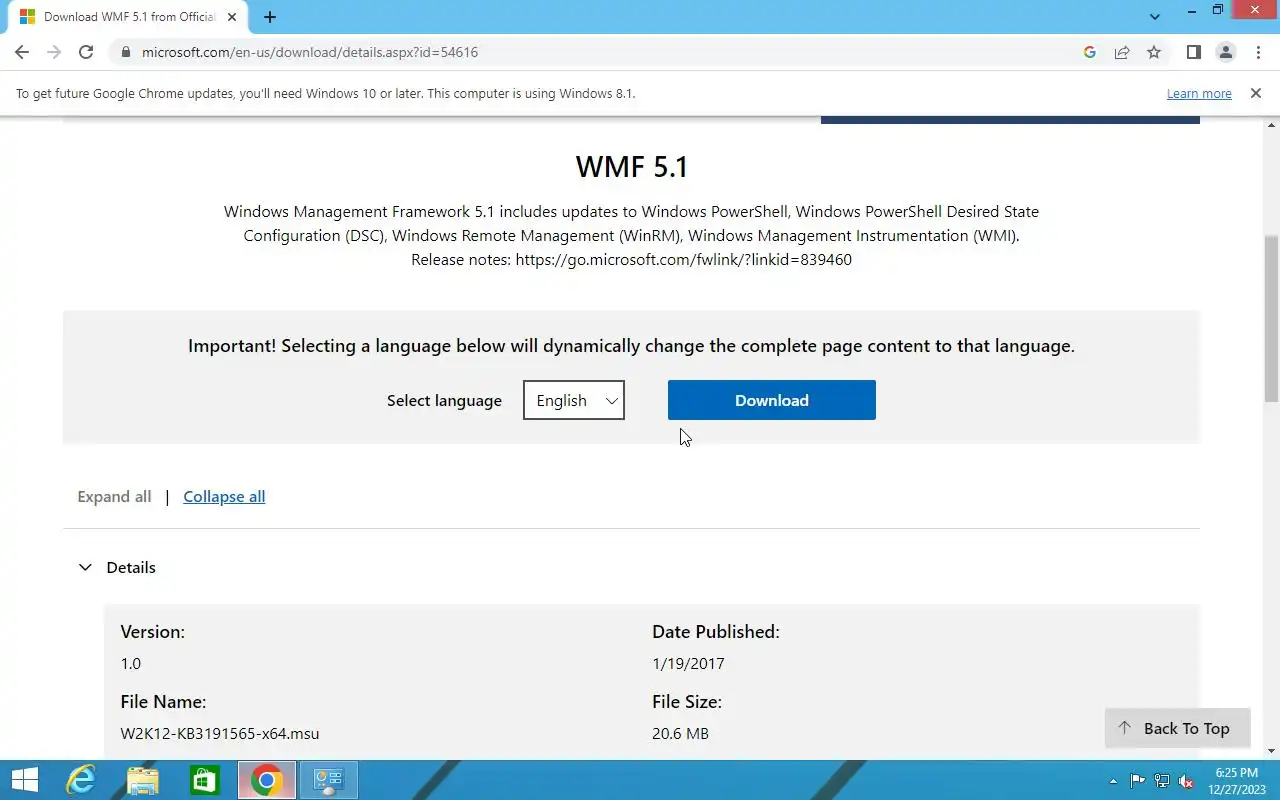The image size is (1280, 800).
Task: Click the Google icon in address bar
Action: point(1090,52)
